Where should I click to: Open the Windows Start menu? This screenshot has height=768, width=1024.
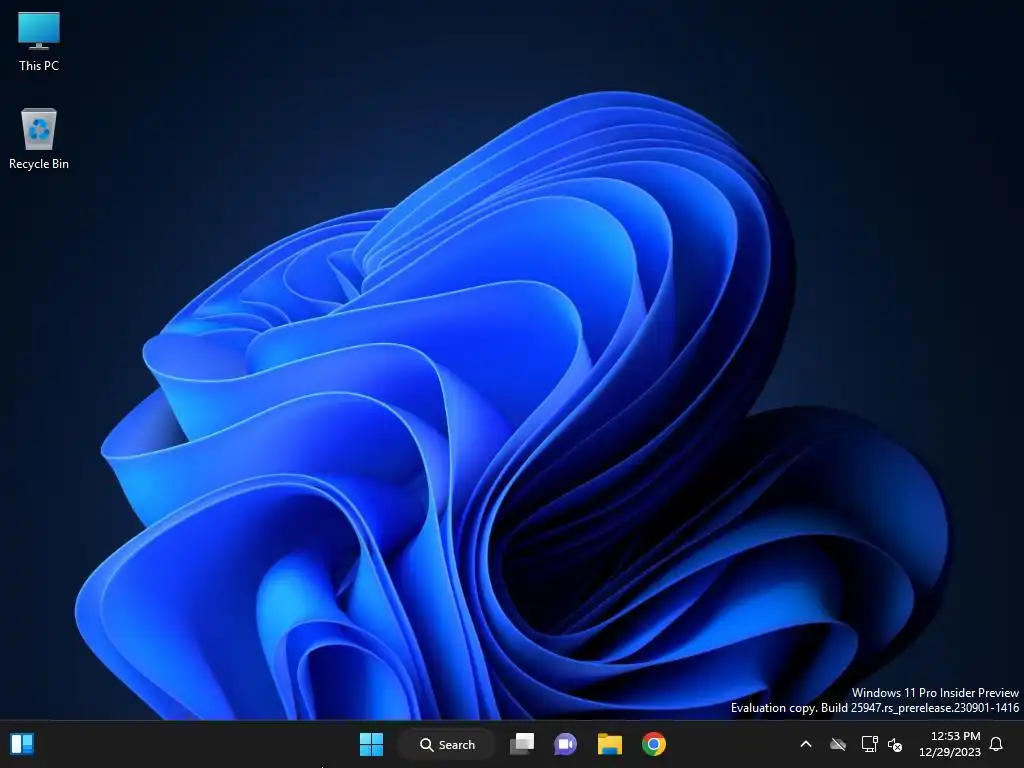tap(372, 744)
